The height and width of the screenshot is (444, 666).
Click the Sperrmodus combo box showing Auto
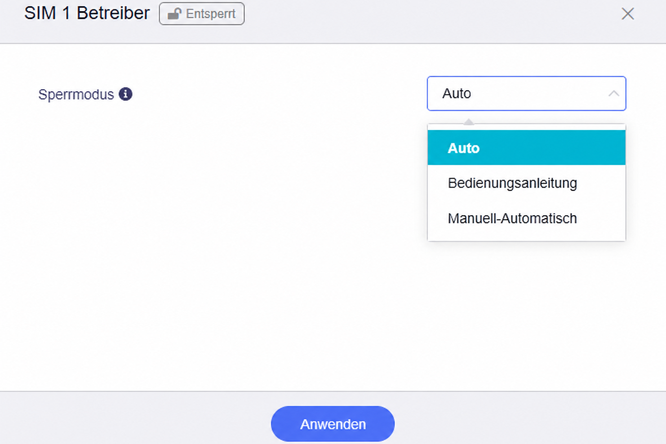point(526,93)
